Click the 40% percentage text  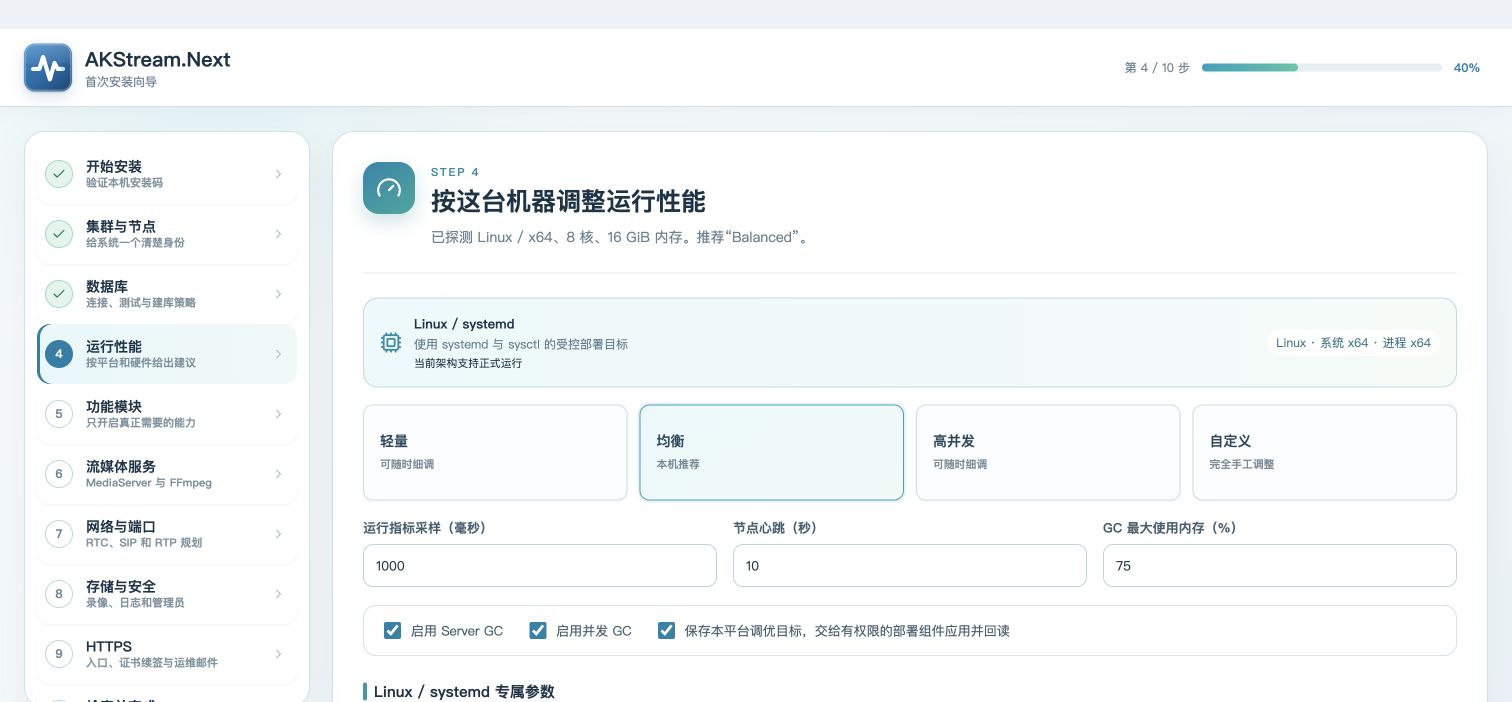click(1467, 68)
